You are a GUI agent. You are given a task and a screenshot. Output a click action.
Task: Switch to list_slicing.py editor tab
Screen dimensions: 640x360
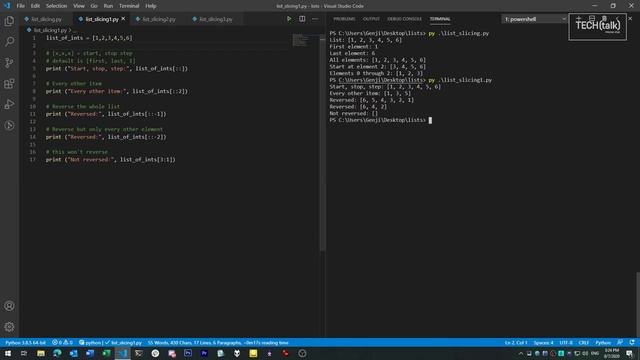46,19
